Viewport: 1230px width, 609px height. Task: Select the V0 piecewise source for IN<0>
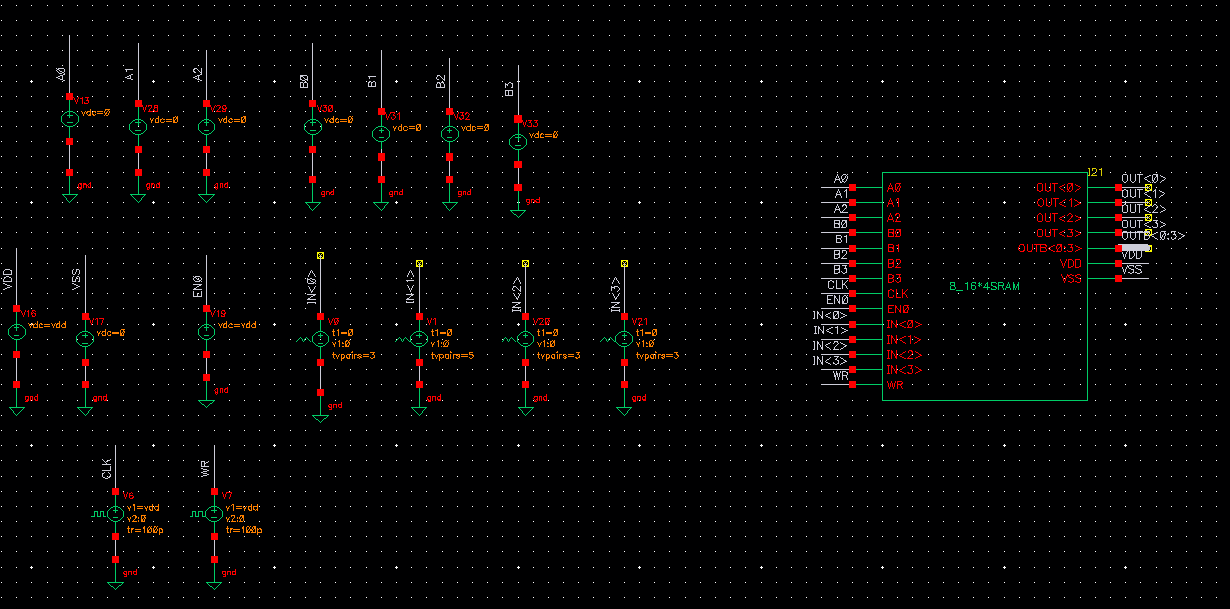point(319,340)
